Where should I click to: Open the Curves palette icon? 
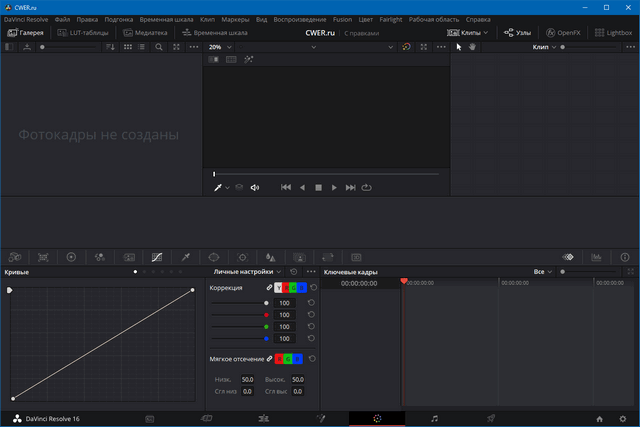pyautogui.click(x=157, y=257)
